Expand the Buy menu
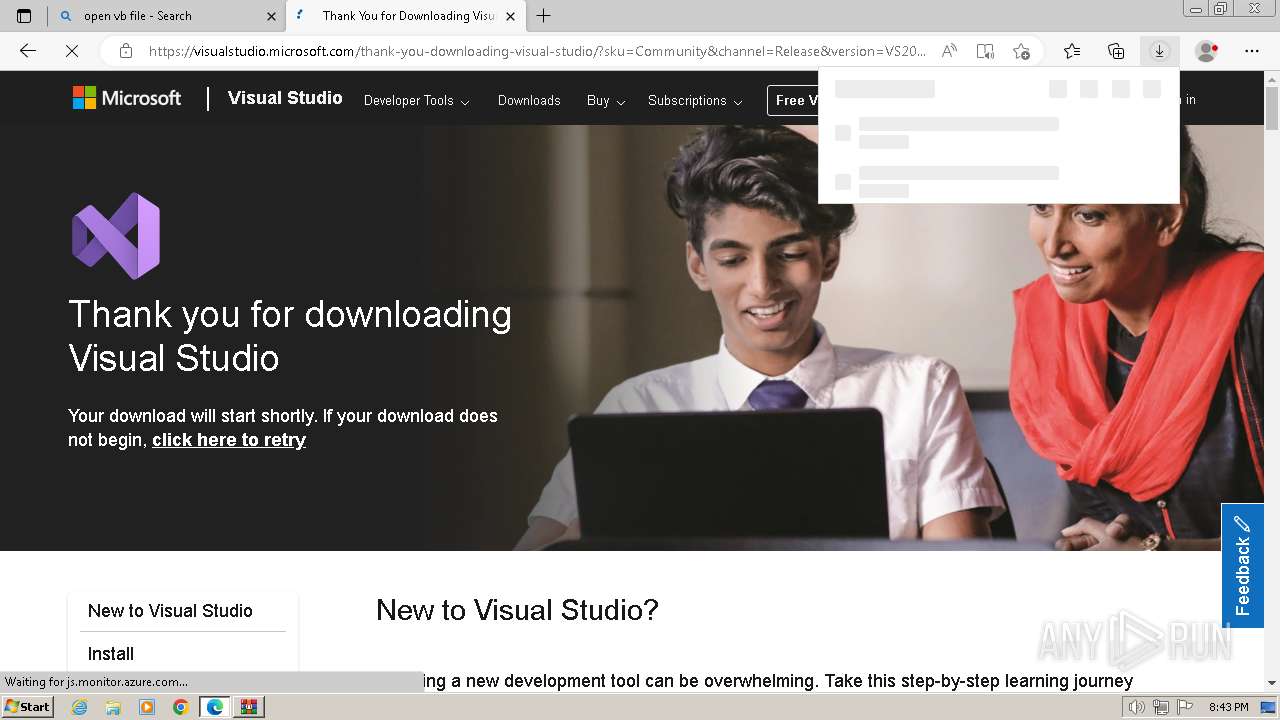The width and height of the screenshot is (1280, 720). pos(606,100)
